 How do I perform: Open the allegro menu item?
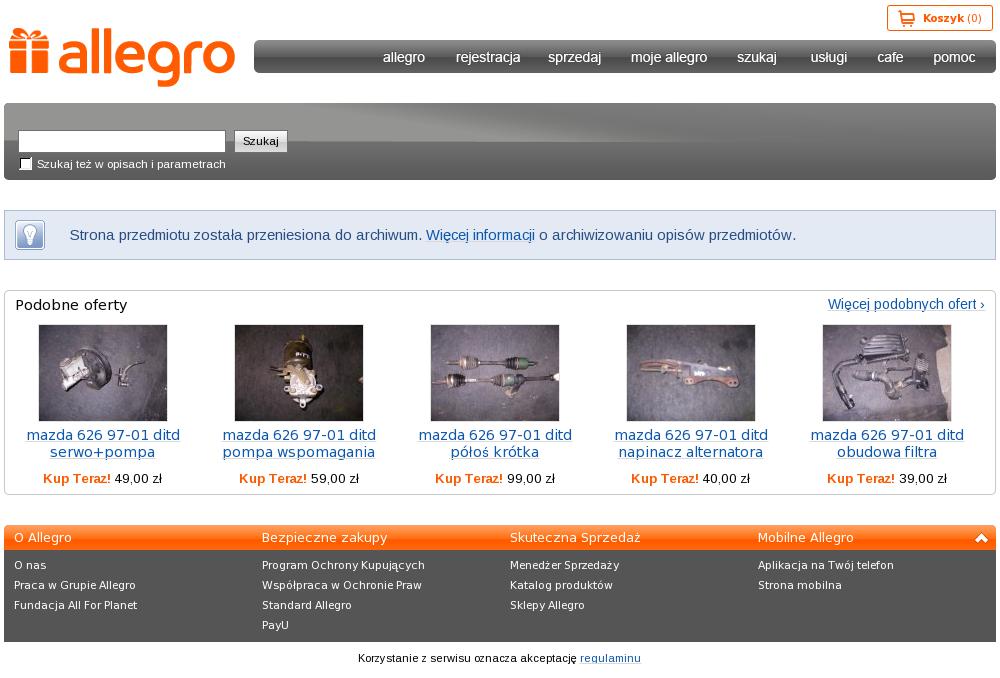click(404, 57)
